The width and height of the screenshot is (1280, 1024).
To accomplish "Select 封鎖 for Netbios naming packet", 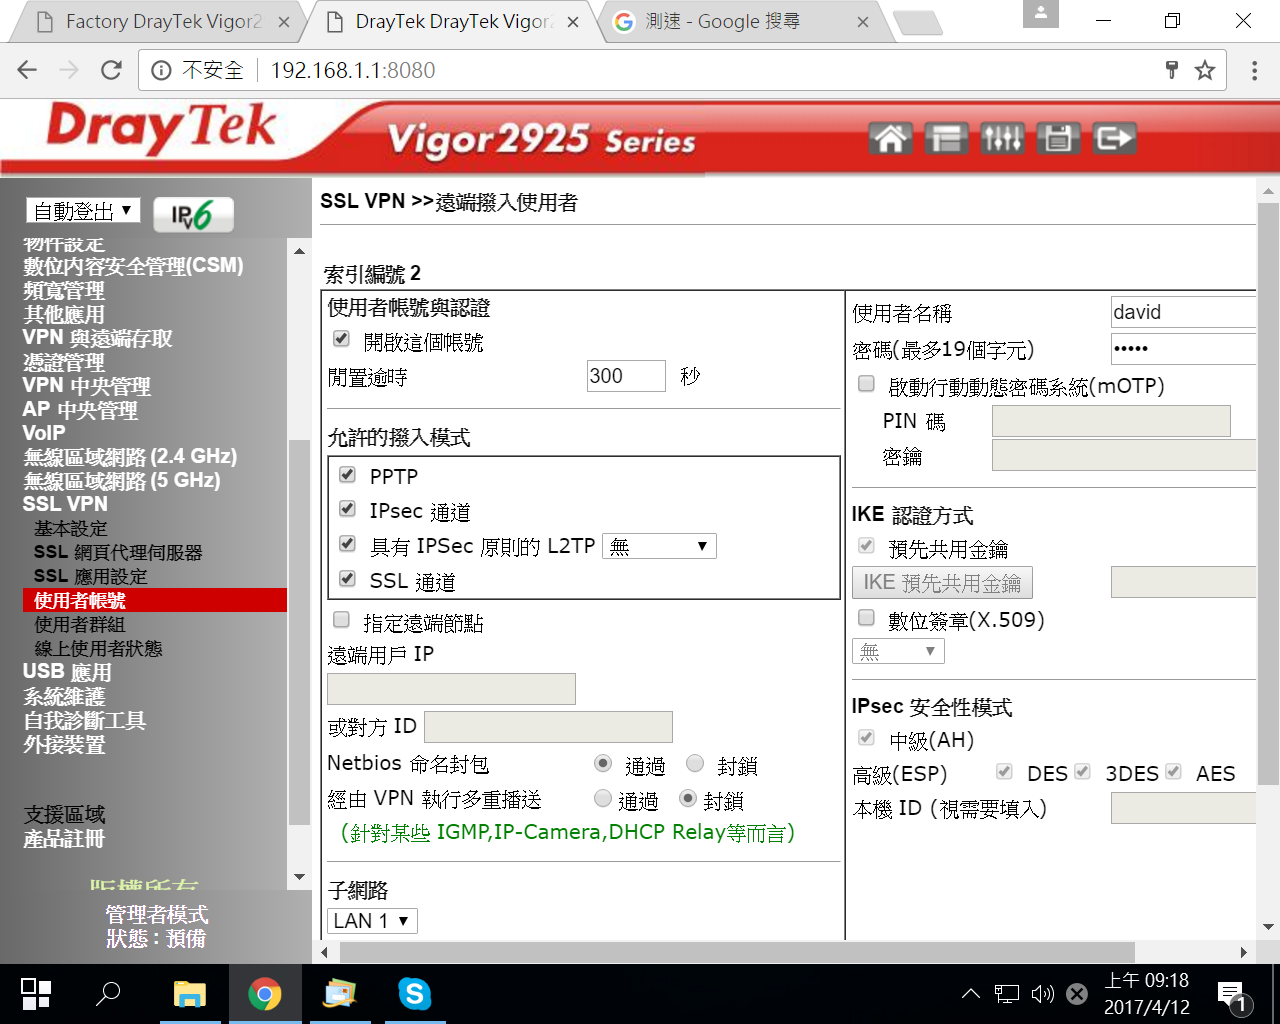I will [x=695, y=765].
